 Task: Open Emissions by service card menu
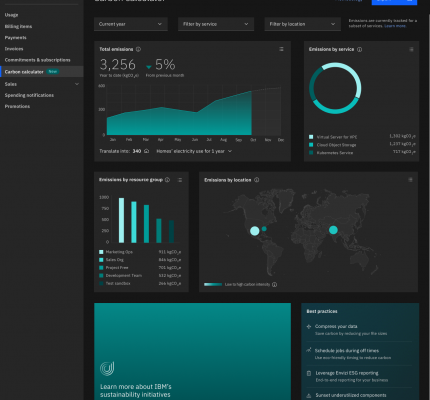411,49
